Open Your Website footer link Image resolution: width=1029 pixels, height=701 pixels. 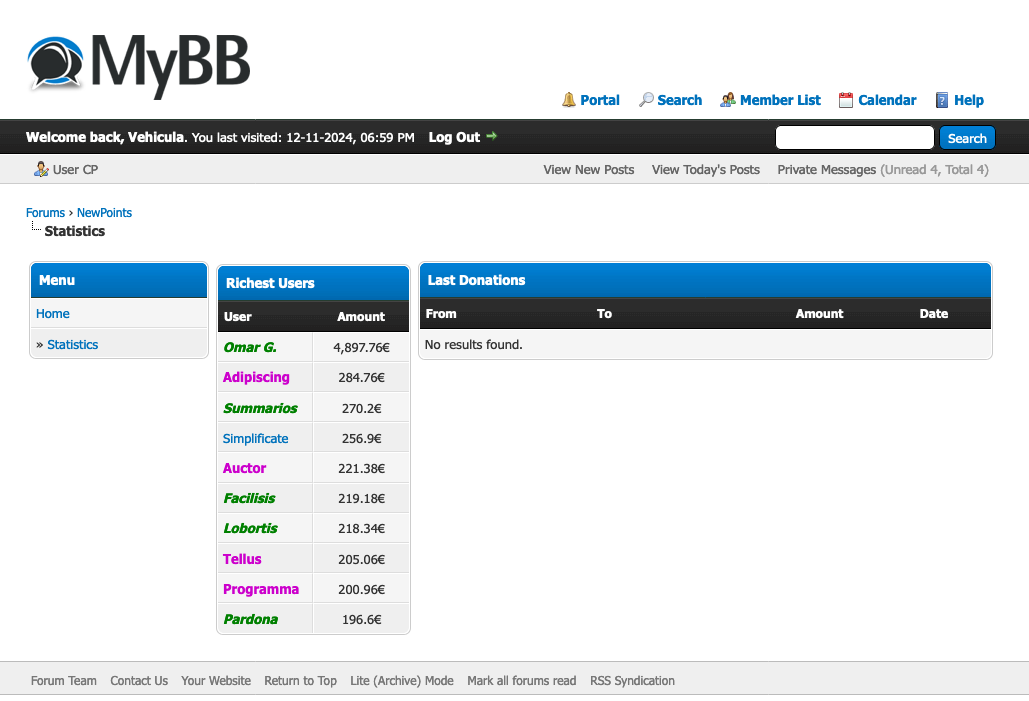216,681
